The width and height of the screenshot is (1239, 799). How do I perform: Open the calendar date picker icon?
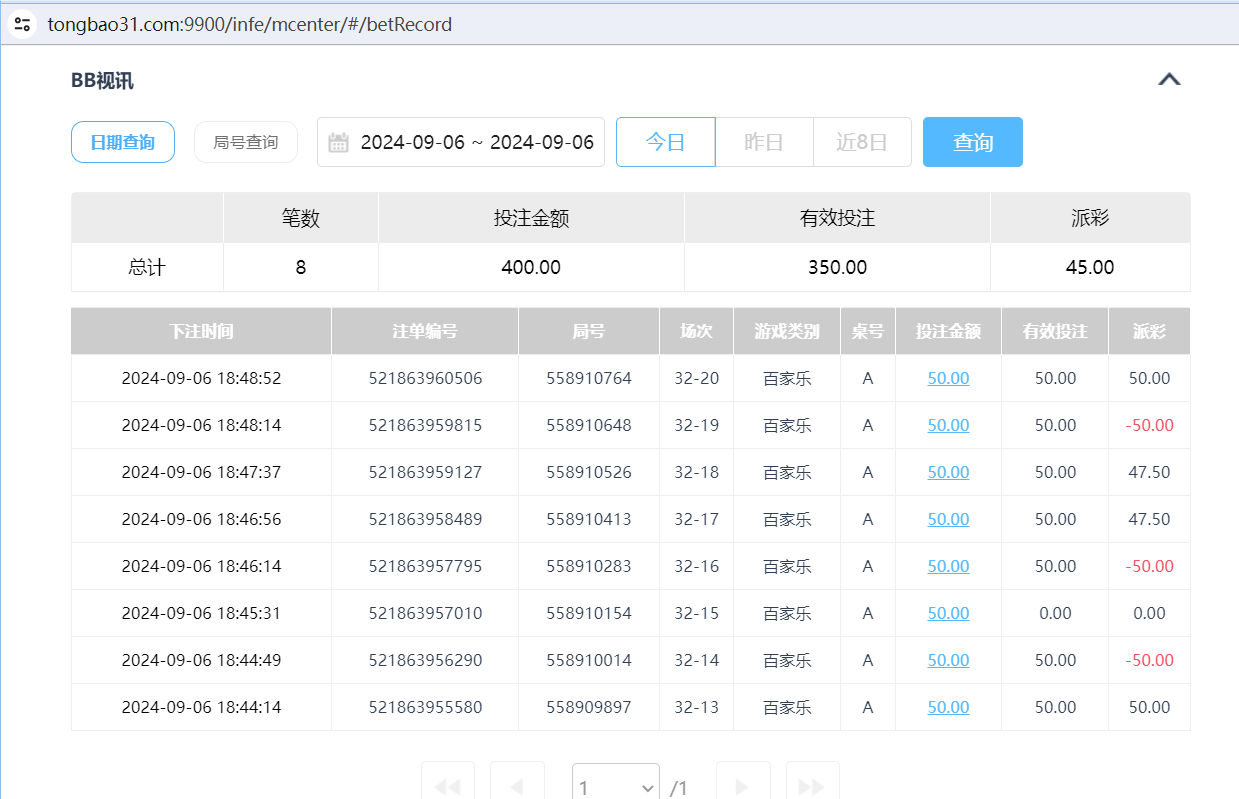click(339, 142)
